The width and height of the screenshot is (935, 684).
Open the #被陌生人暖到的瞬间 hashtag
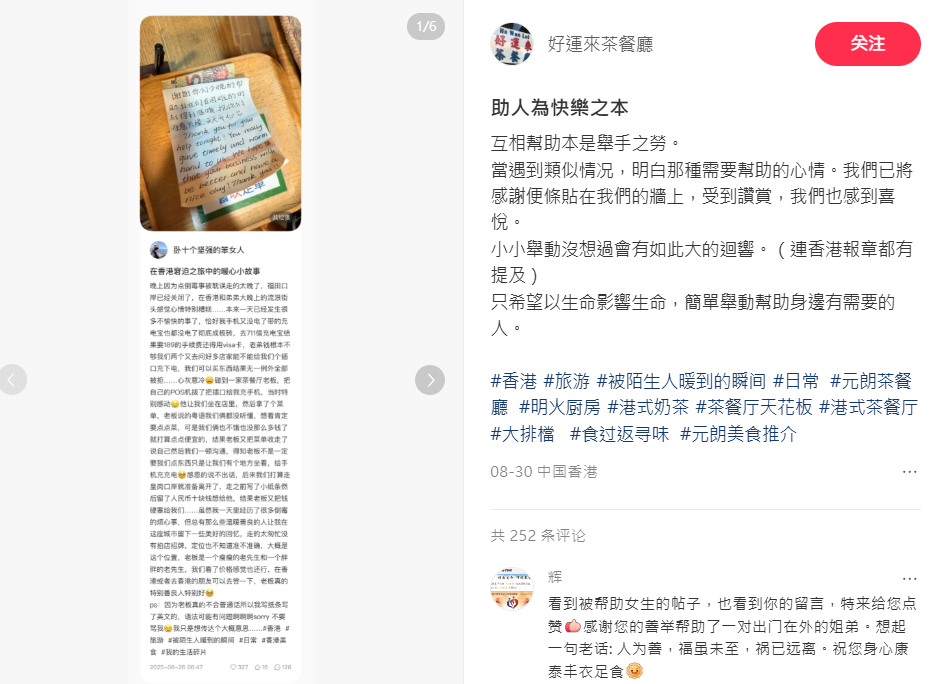[x=682, y=381]
